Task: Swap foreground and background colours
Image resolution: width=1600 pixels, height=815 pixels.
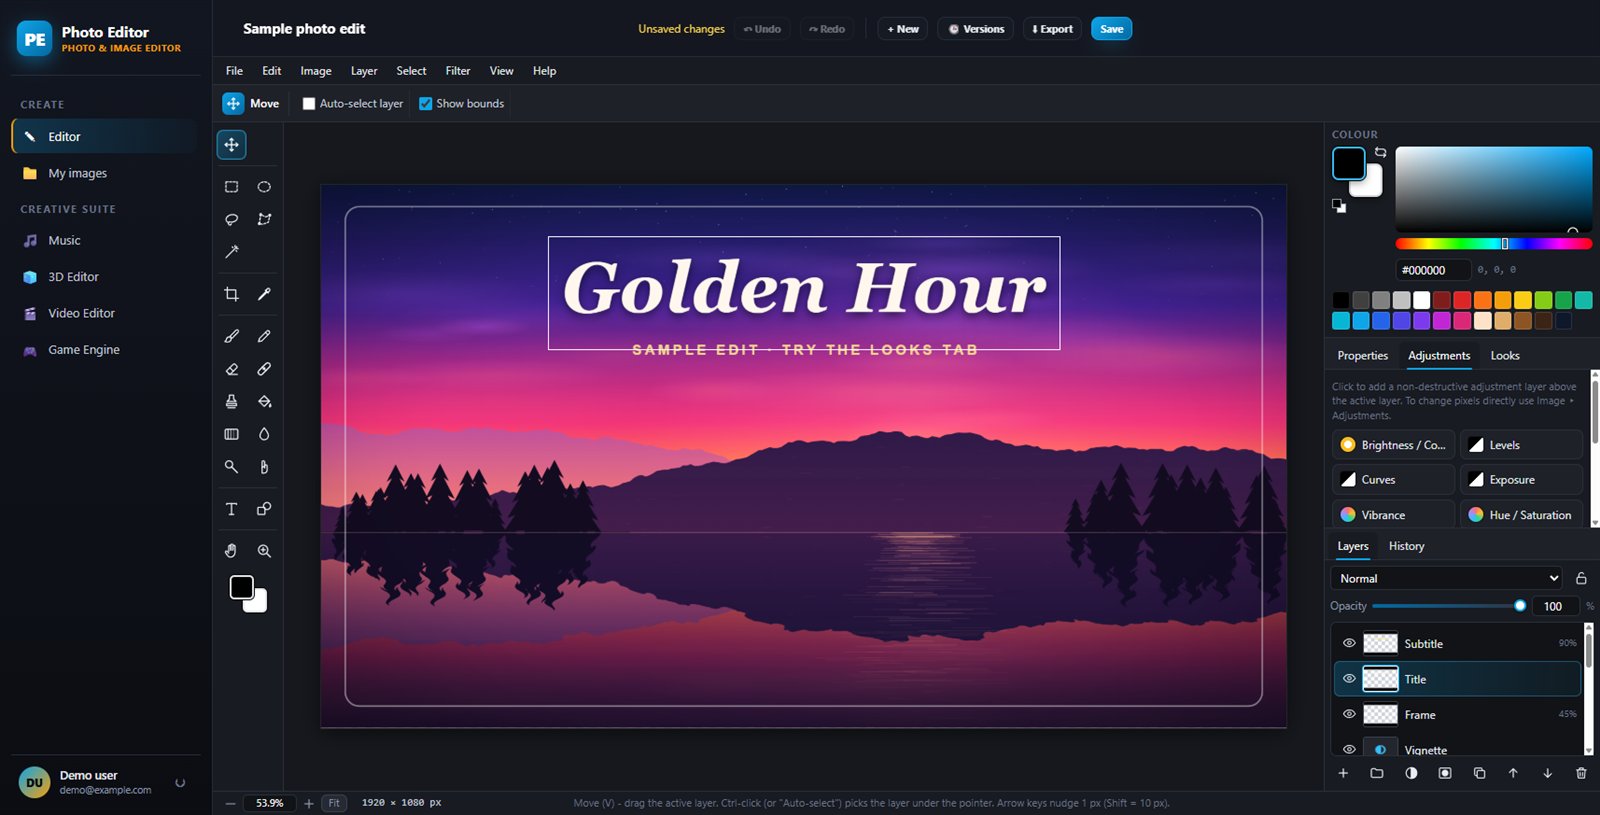Action: (1380, 152)
